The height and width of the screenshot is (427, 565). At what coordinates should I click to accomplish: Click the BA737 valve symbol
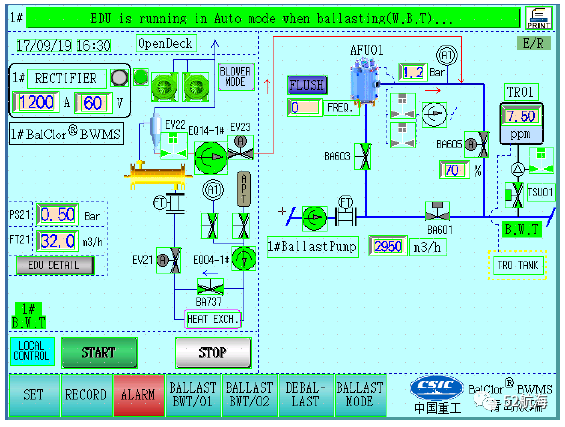point(211,287)
